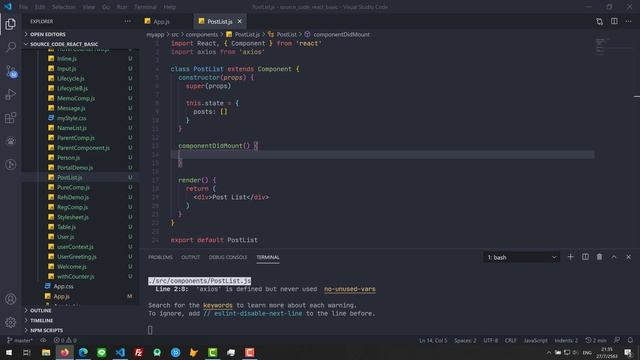Screen dimensions: 640x360
Task: Switch to the Debug Console tab
Action: click(228, 257)
